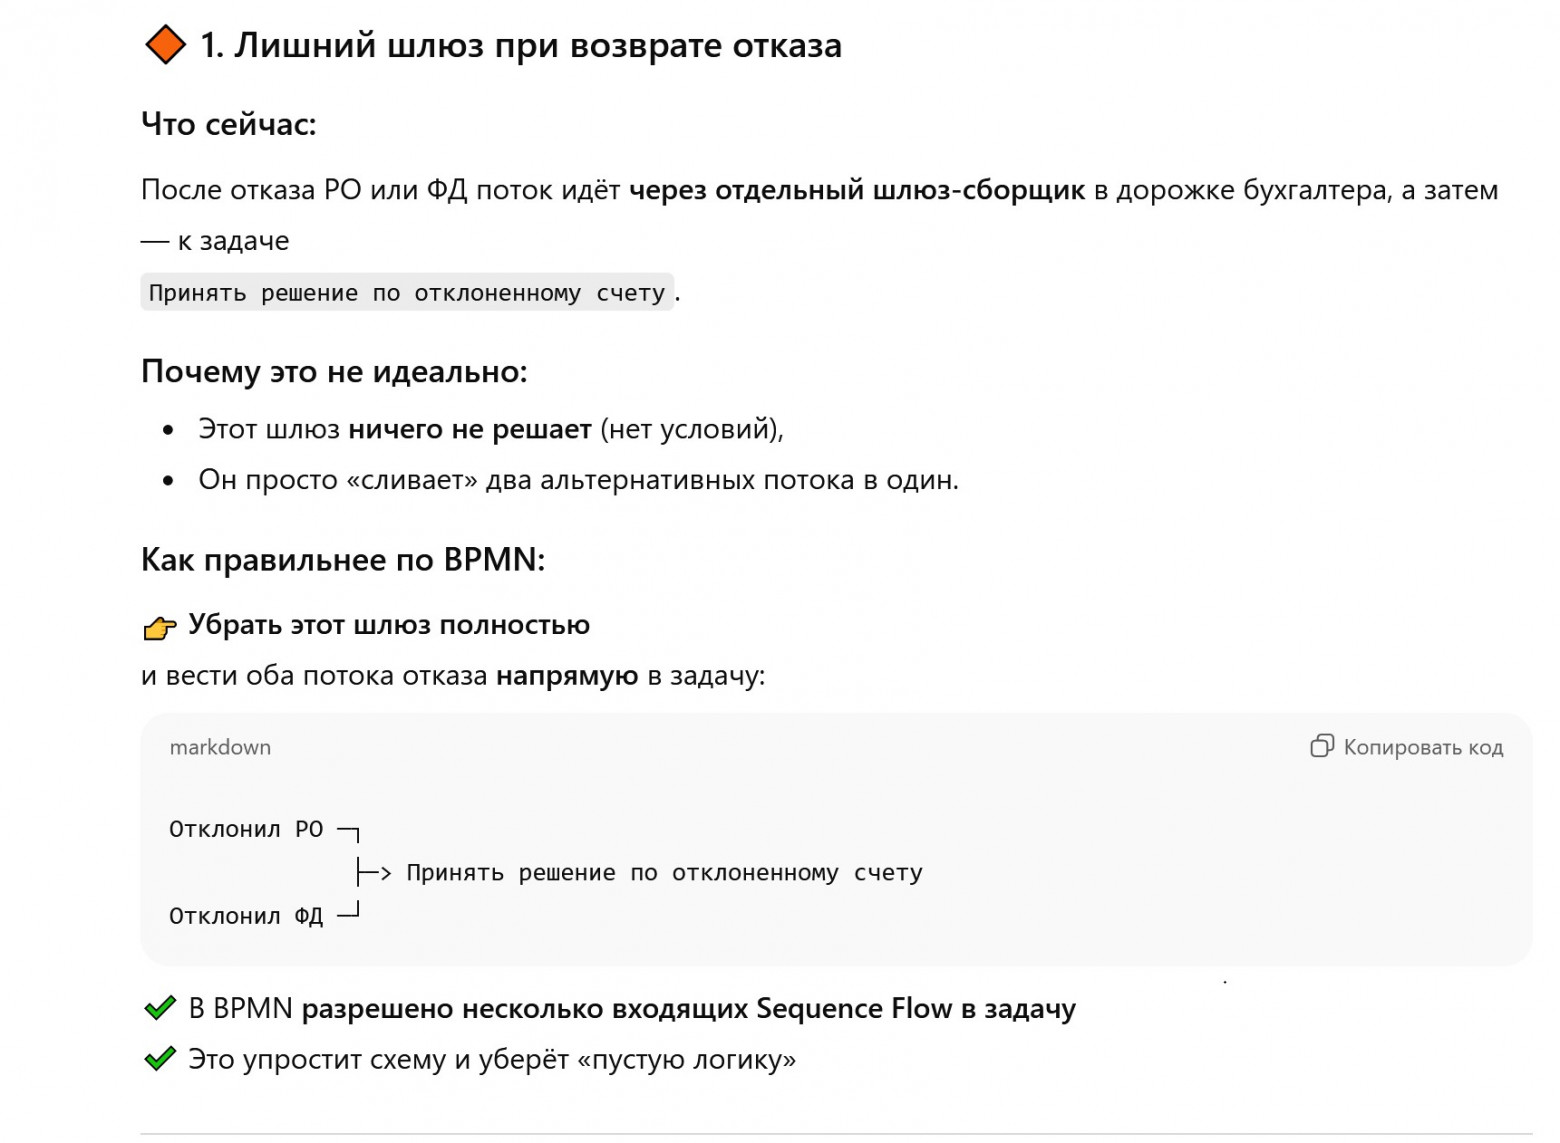Click the heading Лишний шлюз при возврате отказа
Viewport: 1560px width, 1143px height.
pyautogui.click(x=520, y=44)
